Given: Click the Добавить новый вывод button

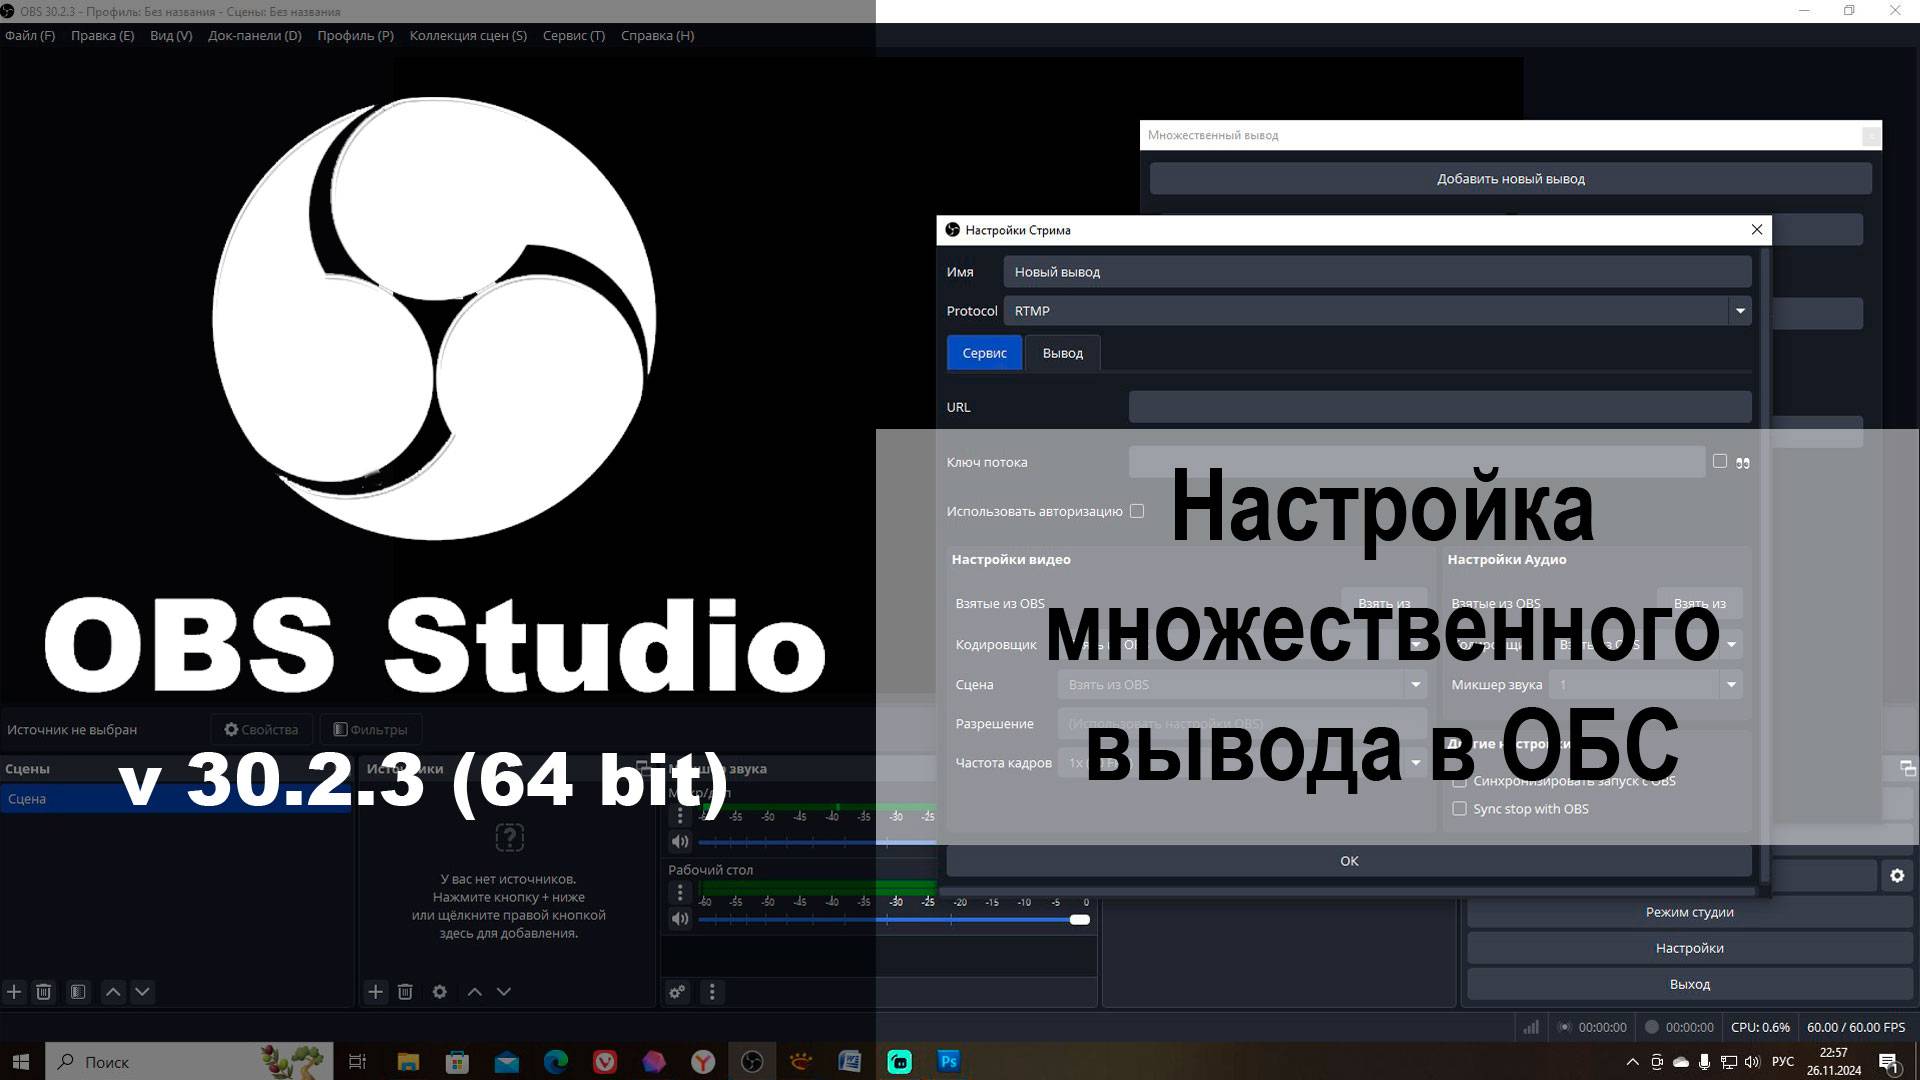Looking at the screenshot, I should point(1510,179).
